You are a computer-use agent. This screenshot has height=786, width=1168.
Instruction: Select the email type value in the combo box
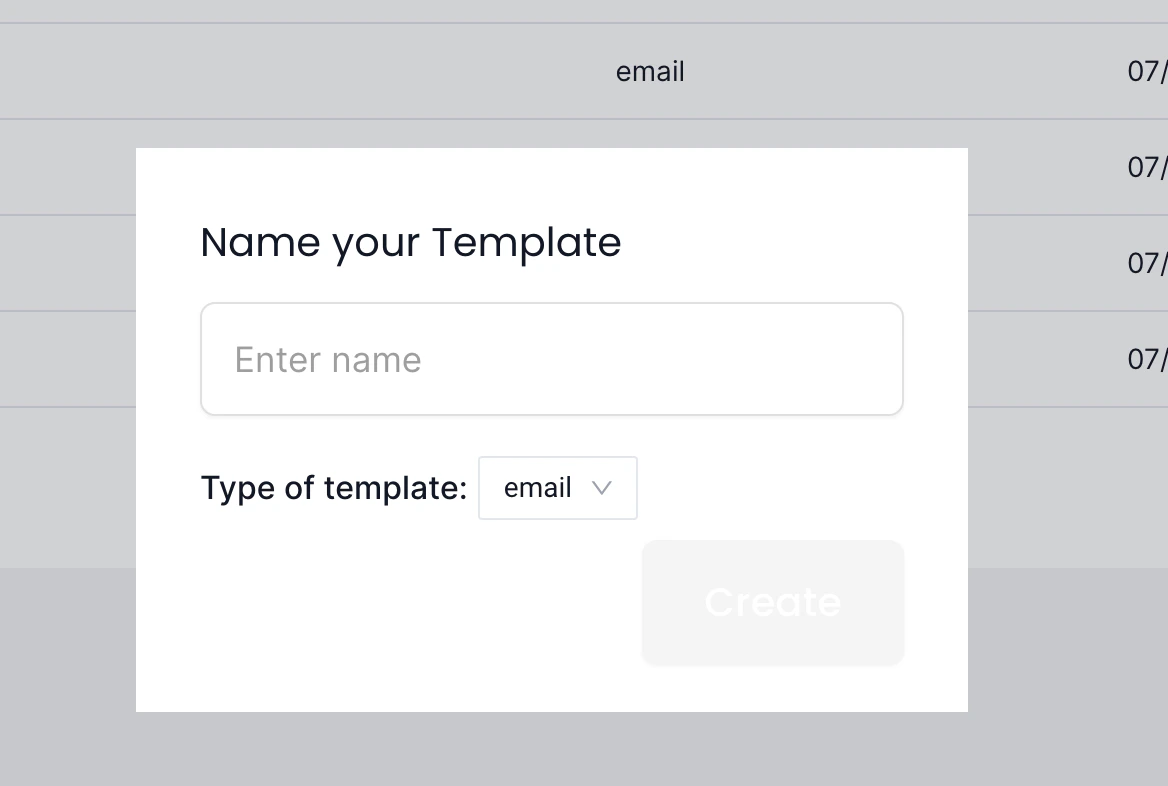(540, 488)
